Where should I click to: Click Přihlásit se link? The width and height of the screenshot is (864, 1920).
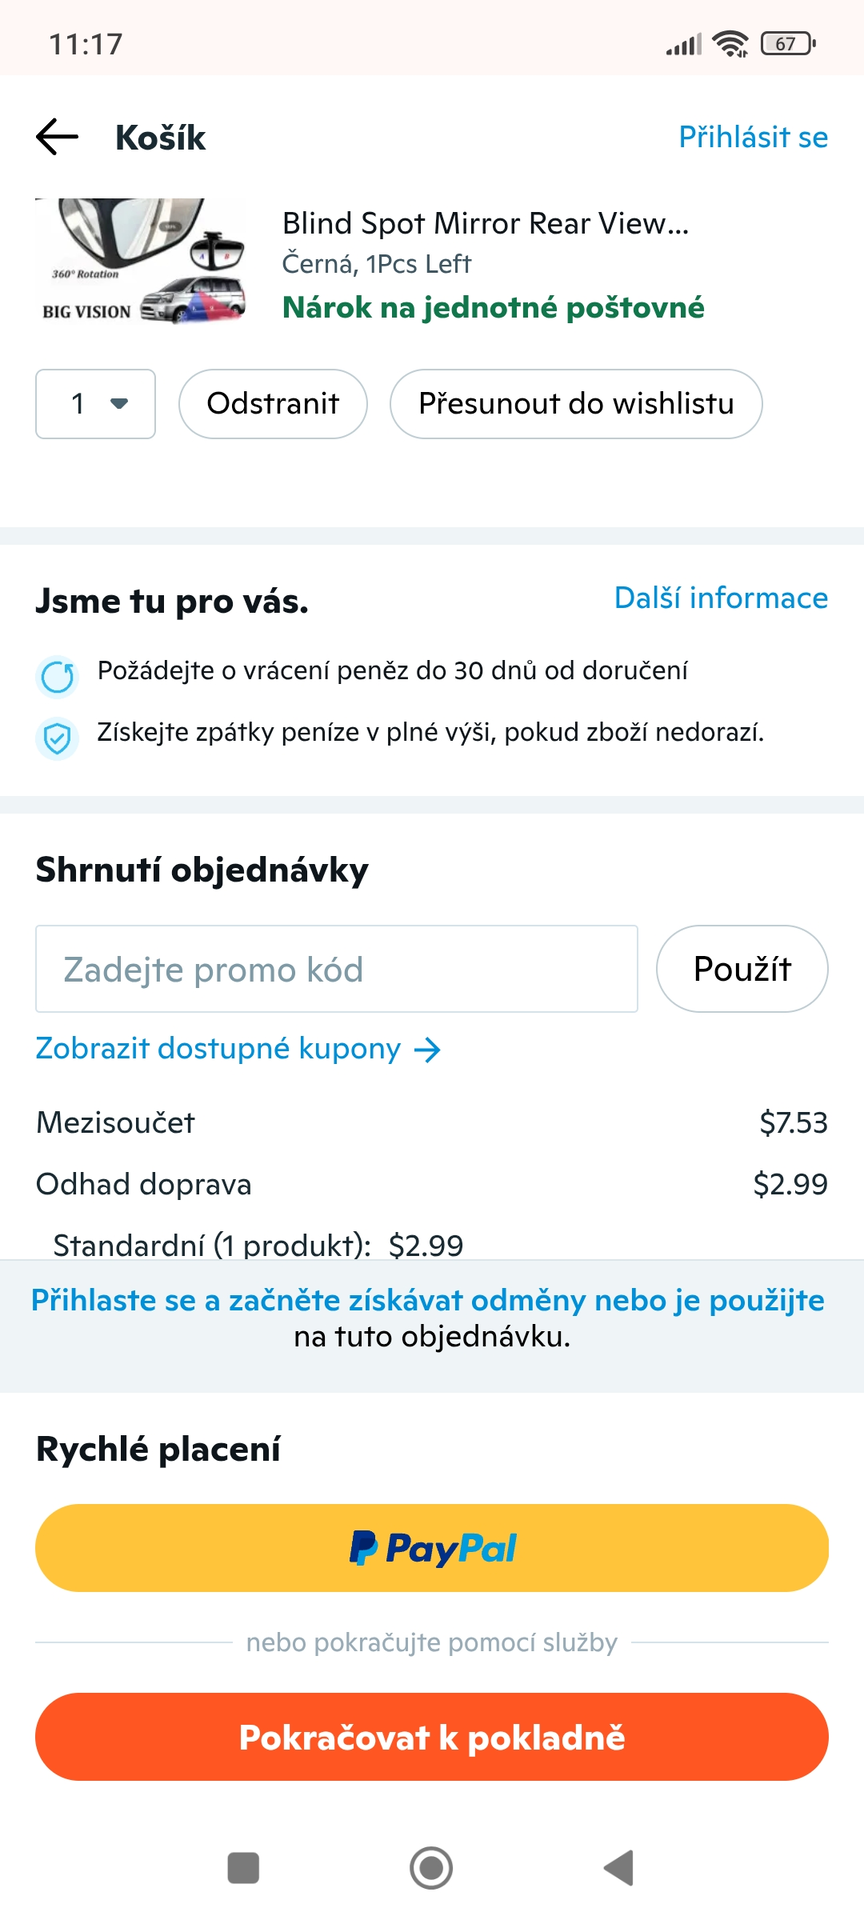click(753, 137)
